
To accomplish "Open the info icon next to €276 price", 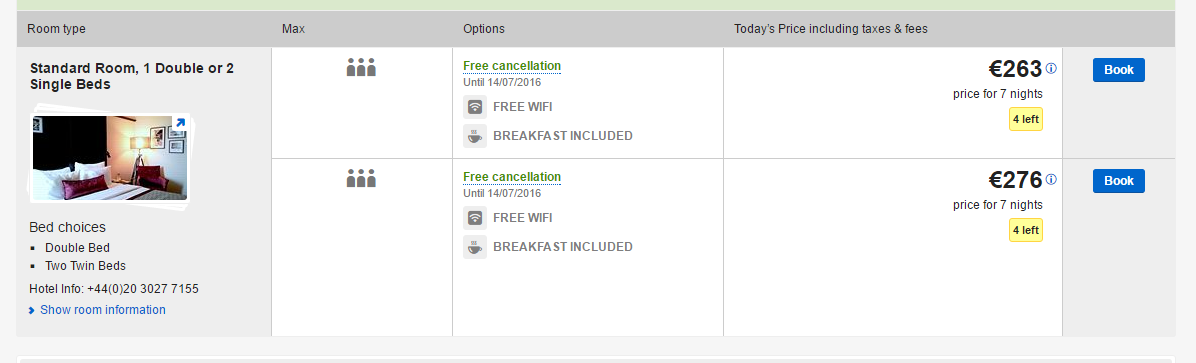I will pos(1051,180).
